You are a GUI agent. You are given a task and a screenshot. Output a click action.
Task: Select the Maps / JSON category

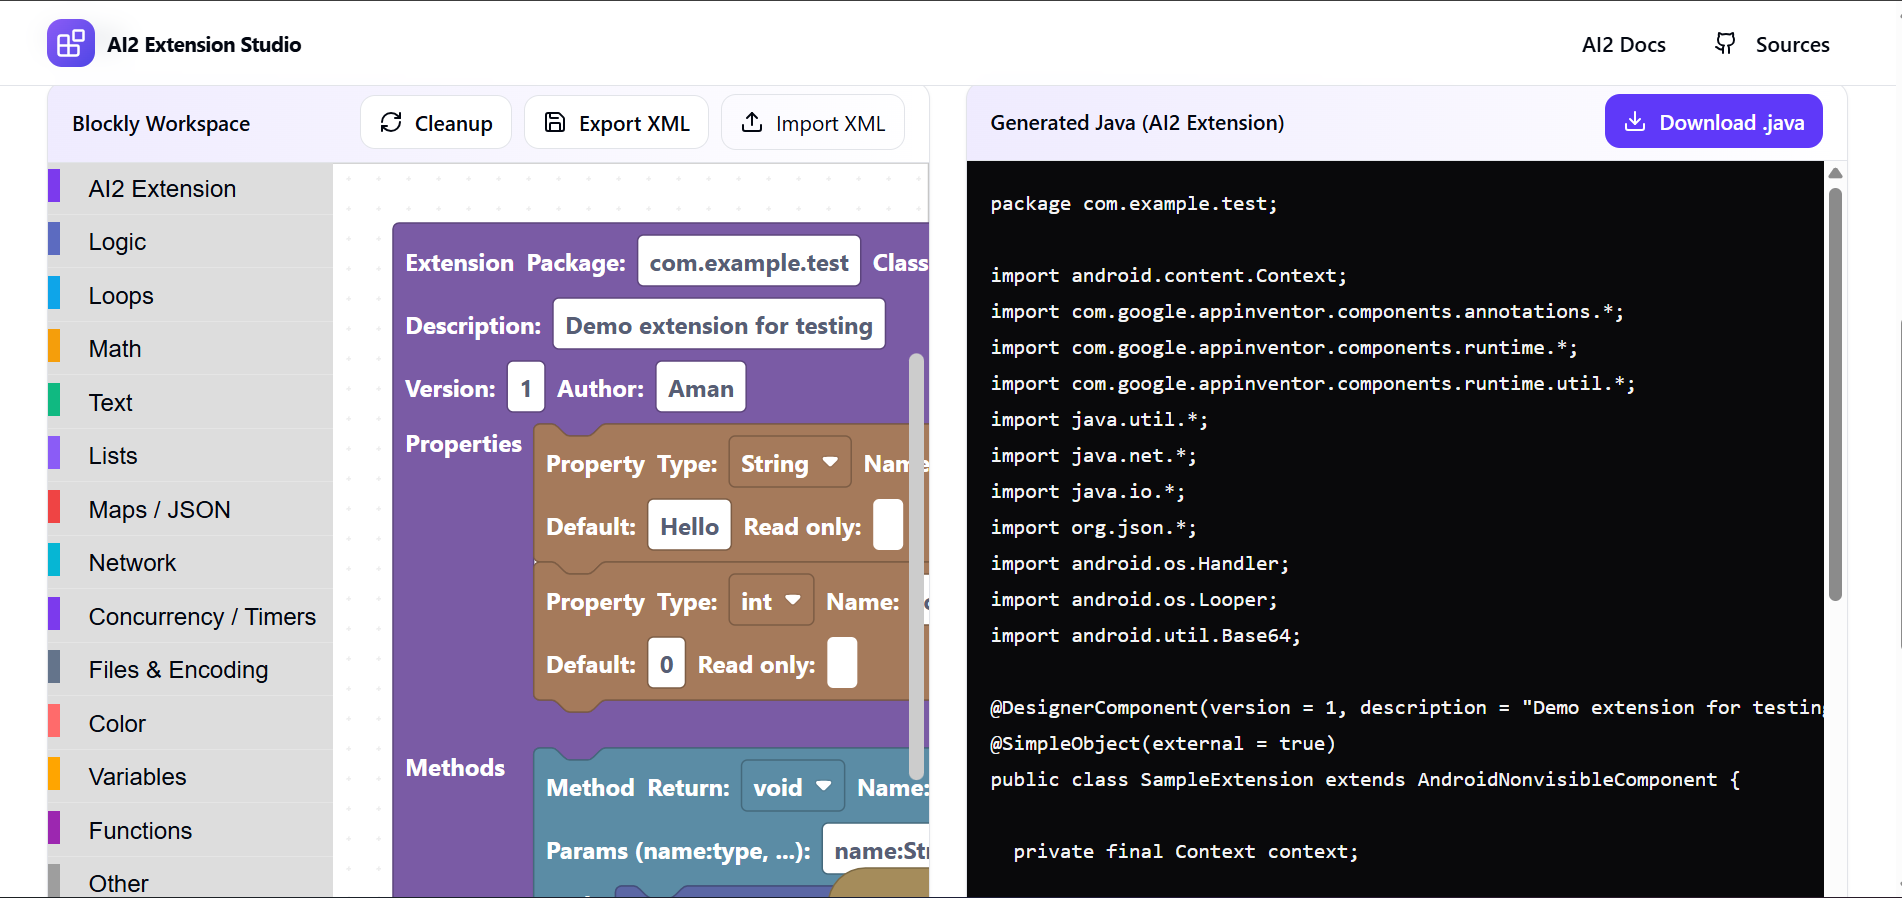coord(159,510)
